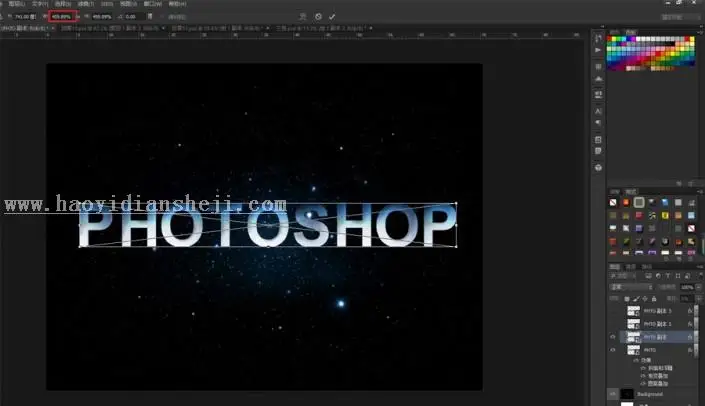Hide the PHTO layer using its eye

(613, 350)
